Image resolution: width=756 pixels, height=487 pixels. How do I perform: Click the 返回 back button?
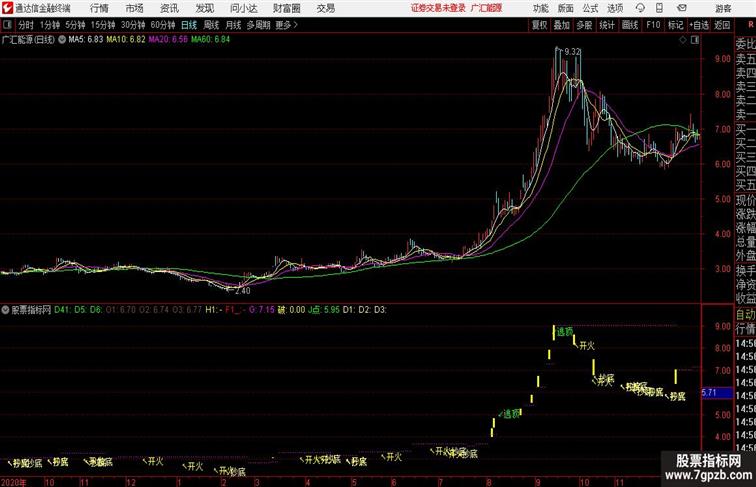(722, 25)
